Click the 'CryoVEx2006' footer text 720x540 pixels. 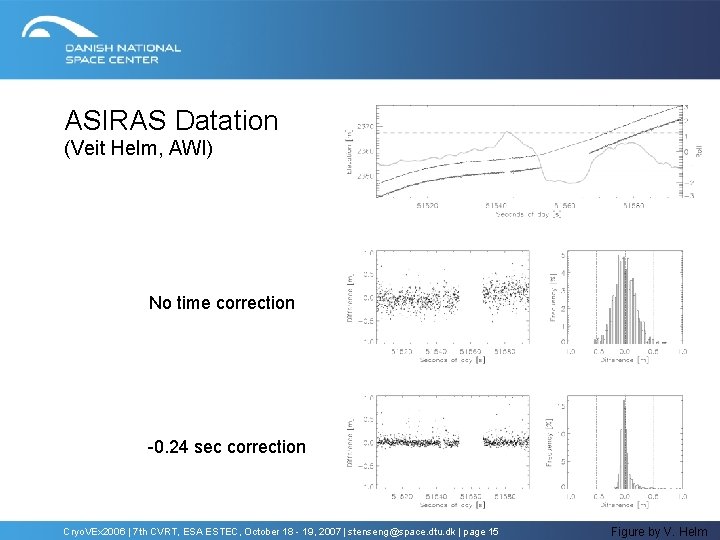pos(94,532)
